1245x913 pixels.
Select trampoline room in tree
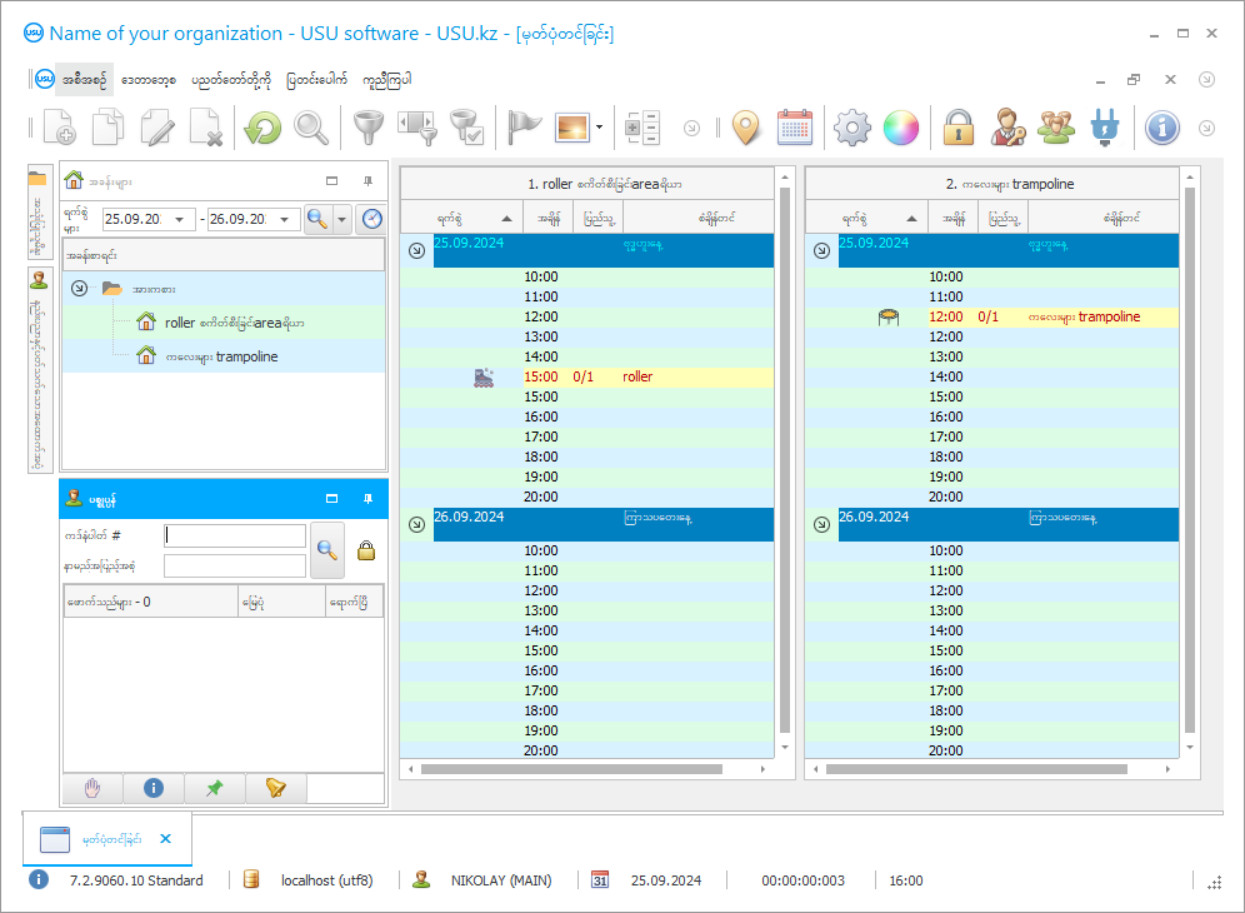(x=223, y=356)
